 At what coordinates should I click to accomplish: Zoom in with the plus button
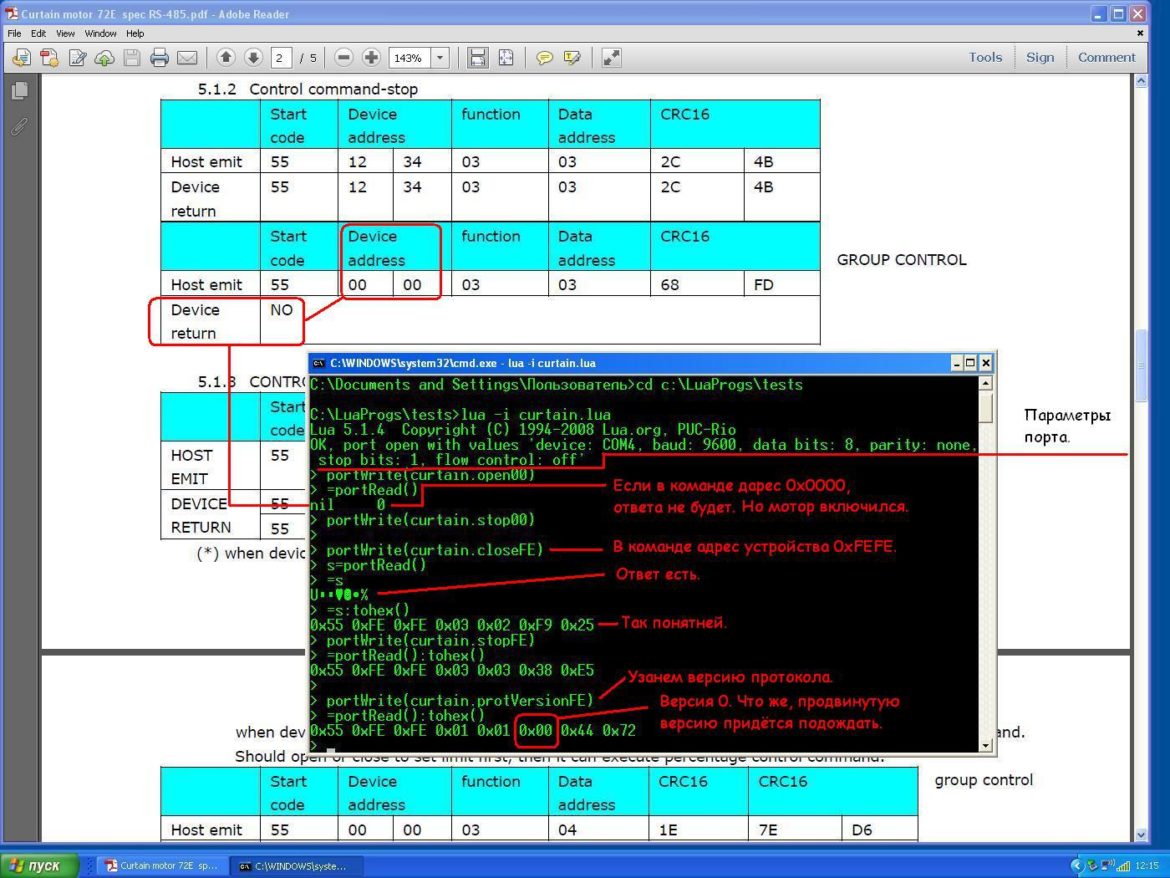[371, 57]
